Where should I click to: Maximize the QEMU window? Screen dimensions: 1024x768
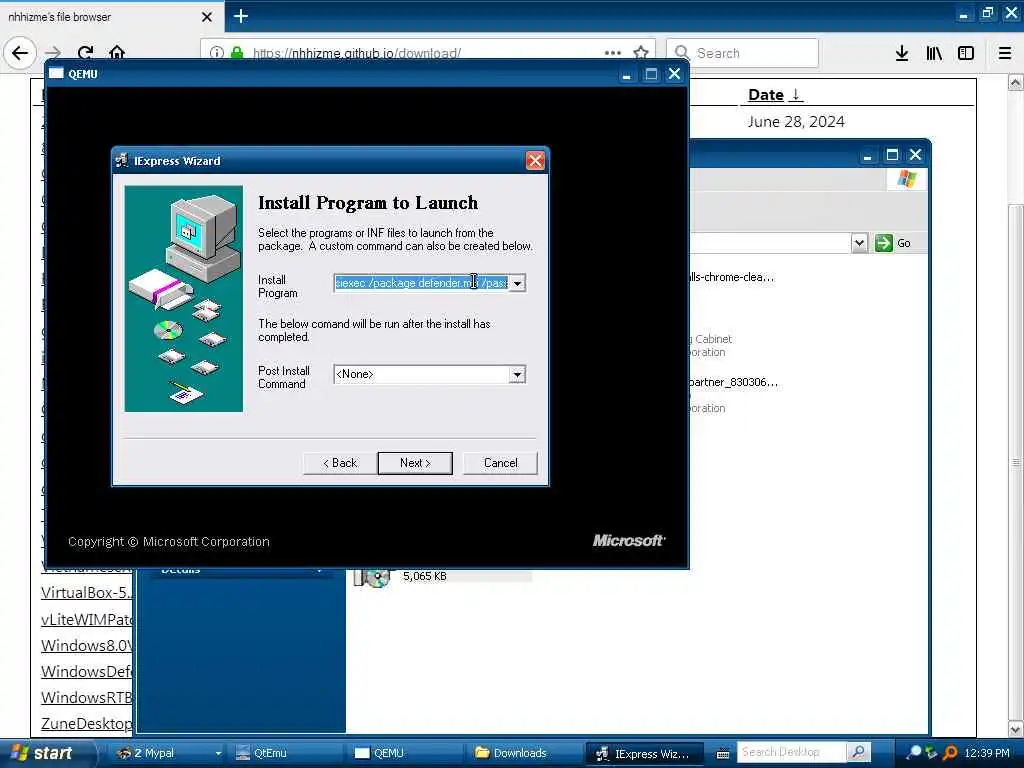click(650, 74)
